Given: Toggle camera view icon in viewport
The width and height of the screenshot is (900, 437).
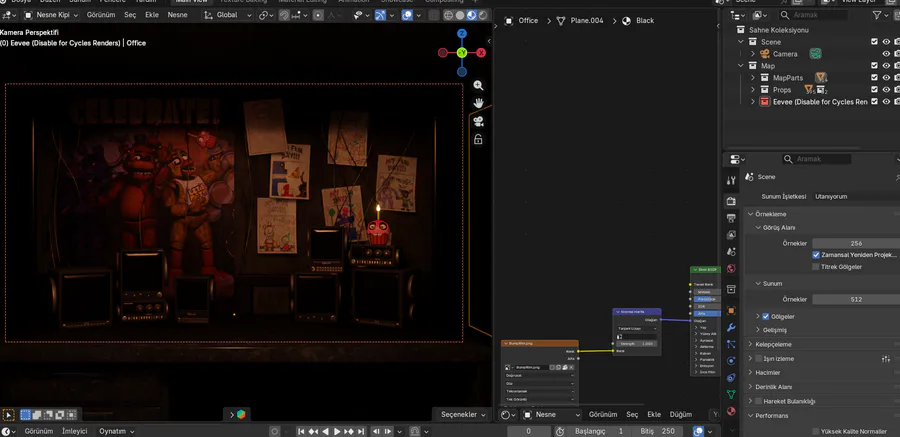Looking at the screenshot, I should coord(478,121).
